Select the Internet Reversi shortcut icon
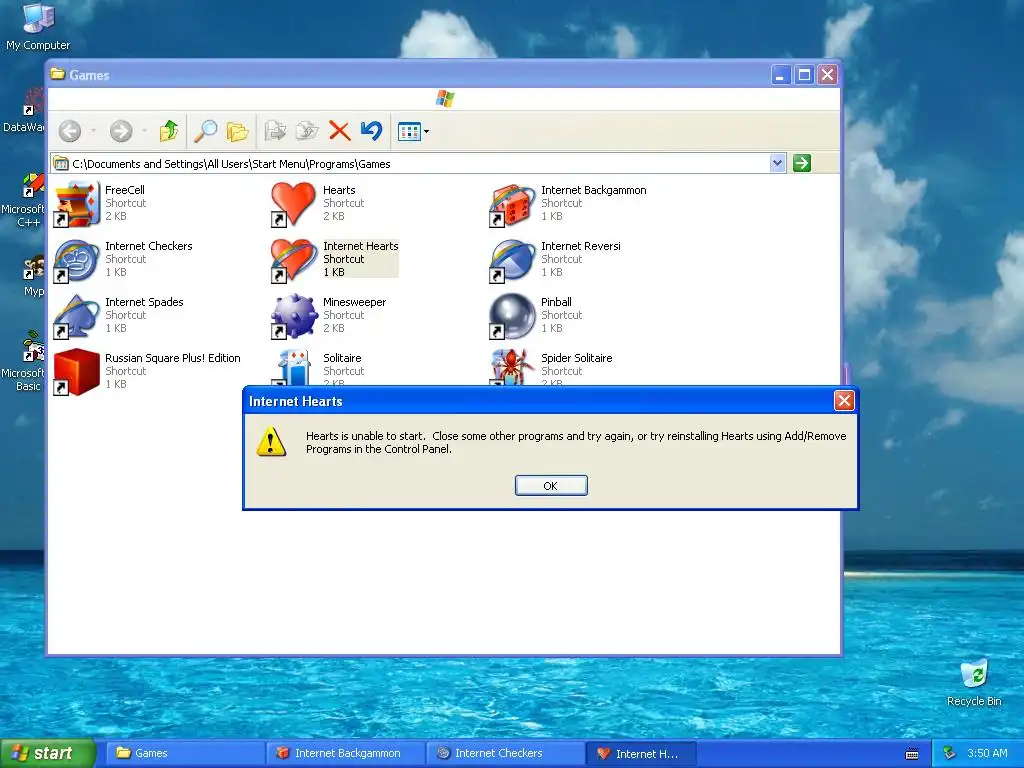This screenshot has width=1024, height=768. pyautogui.click(x=512, y=260)
